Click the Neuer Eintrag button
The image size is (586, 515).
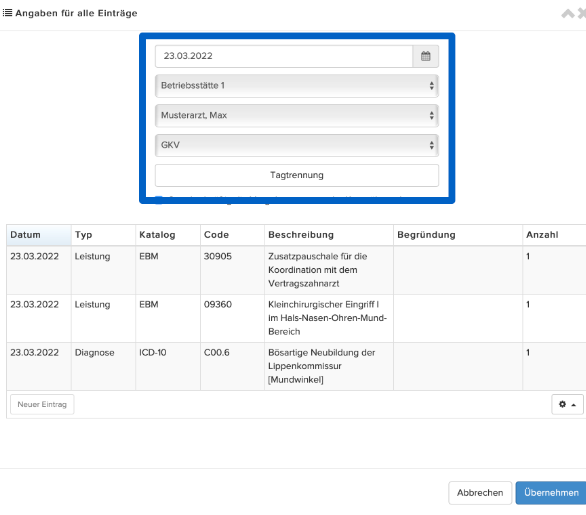click(42, 404)
